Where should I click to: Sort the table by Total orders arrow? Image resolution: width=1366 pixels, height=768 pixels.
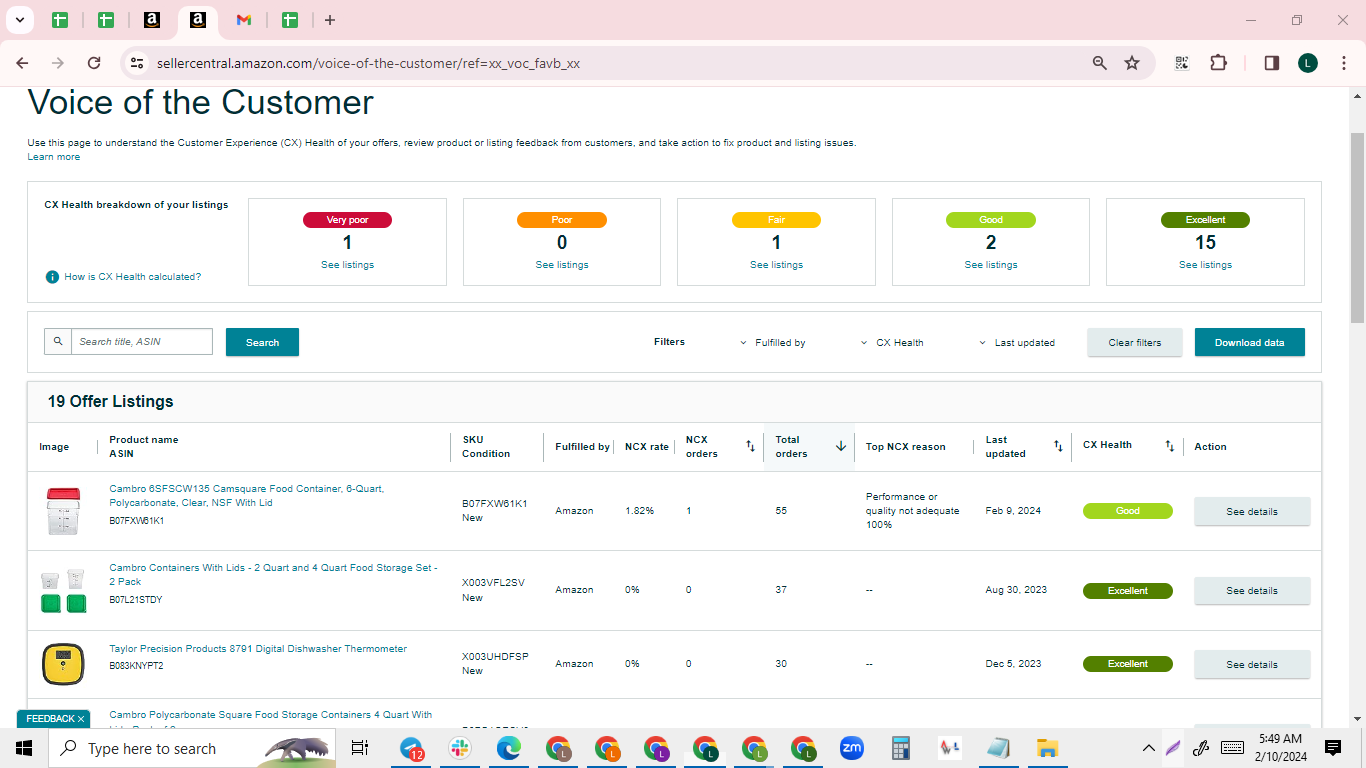coord(841,446)
